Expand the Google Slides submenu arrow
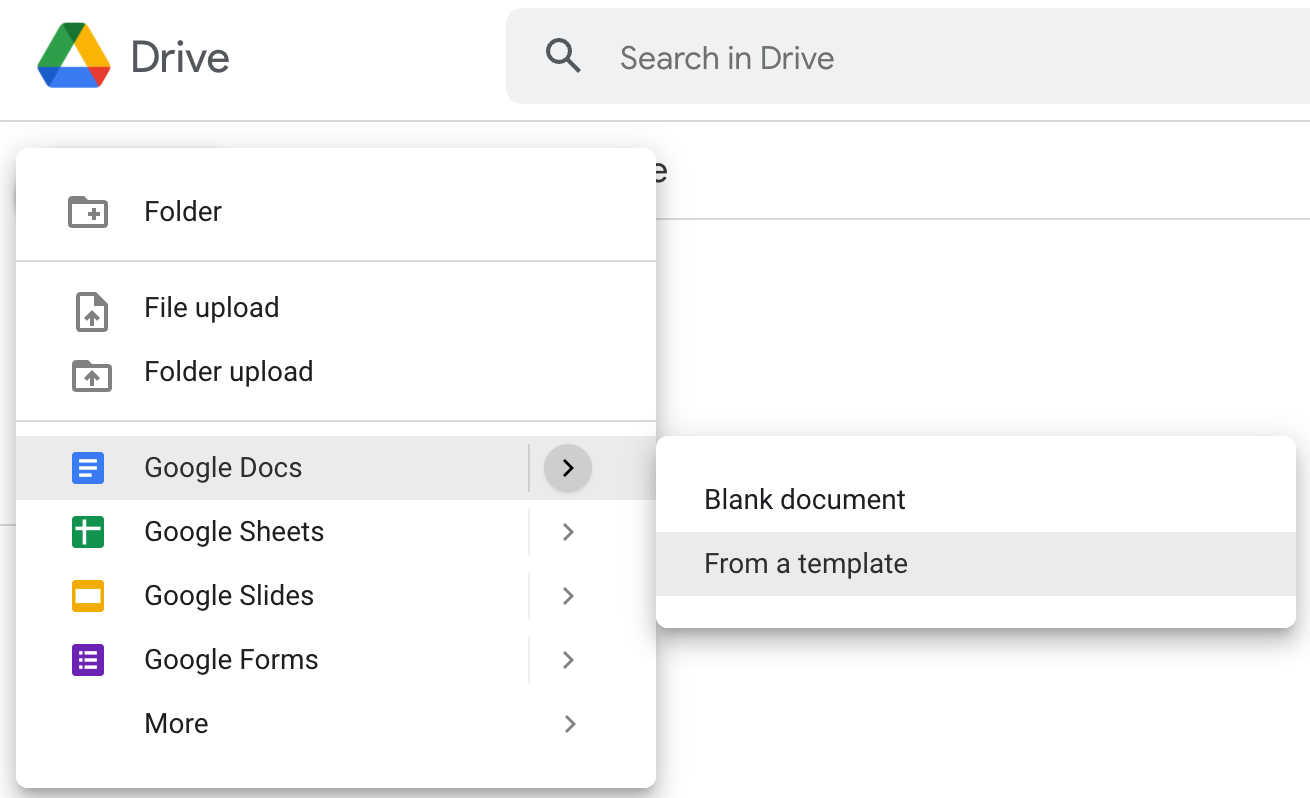Viewport: 1310px width, 798px height. click(x=567, y=596)
